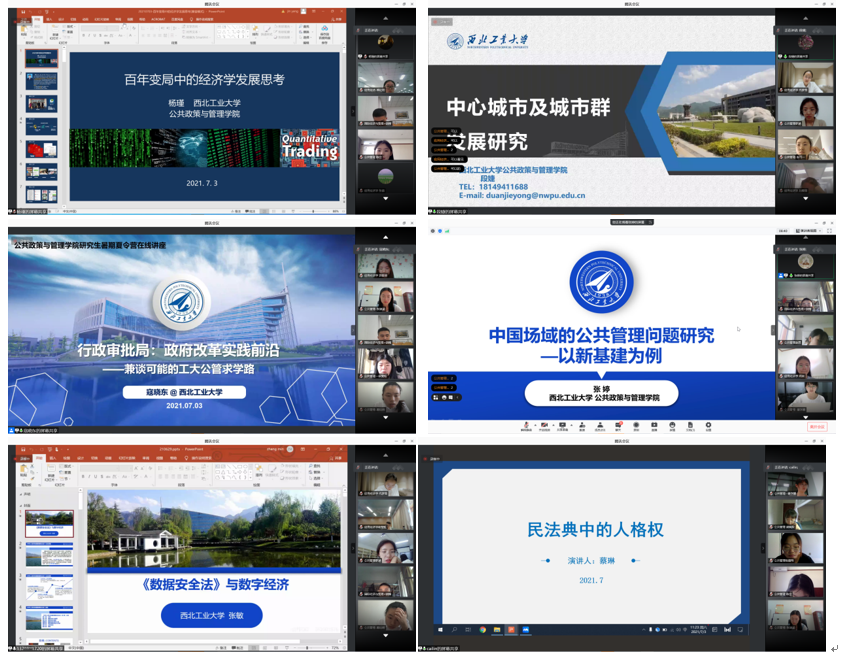Viewport: 842px width, 656px height.
Task: Open Members list icon in meeting toolbar
Action: 599,426
